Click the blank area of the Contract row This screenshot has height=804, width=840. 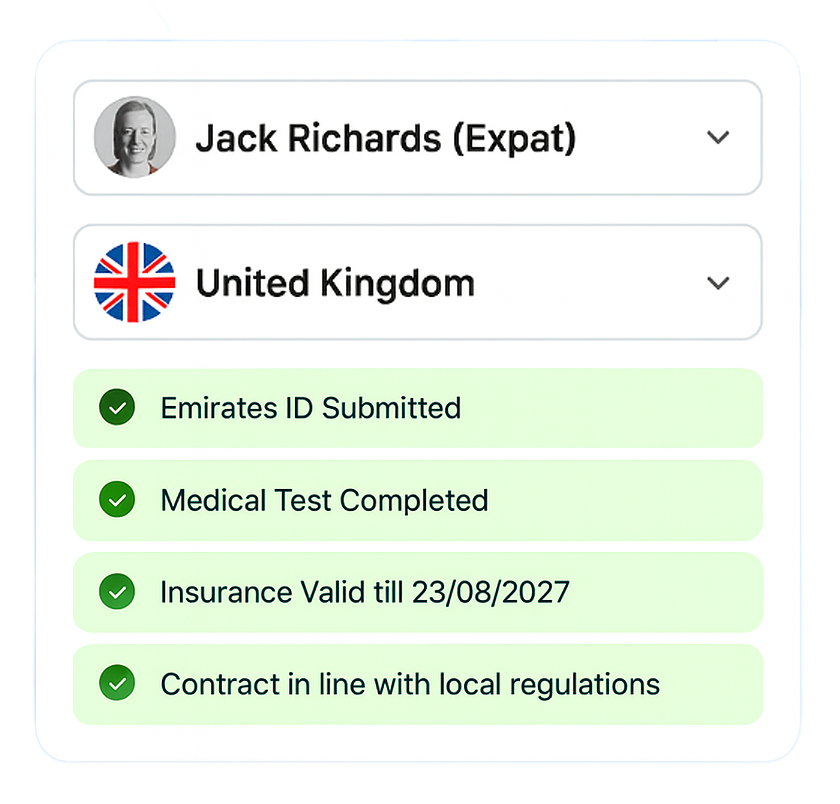710,684
